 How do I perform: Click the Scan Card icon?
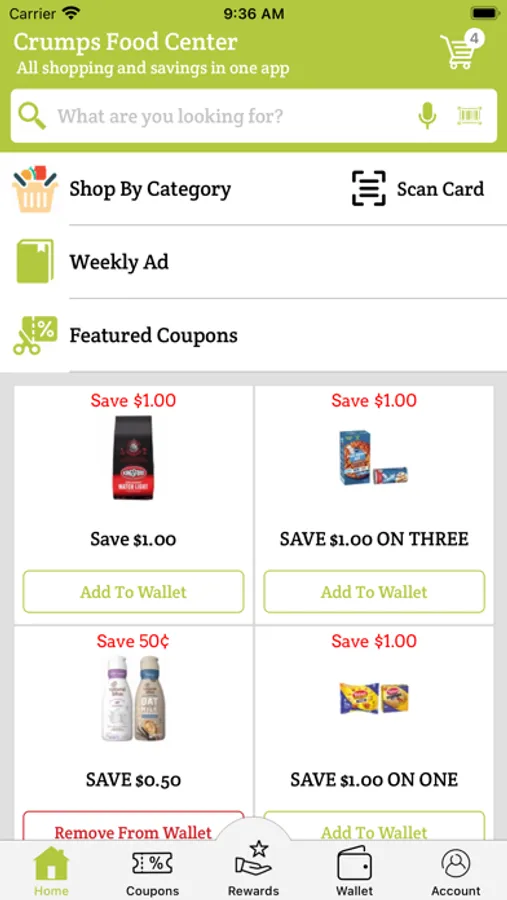(369, 188)
